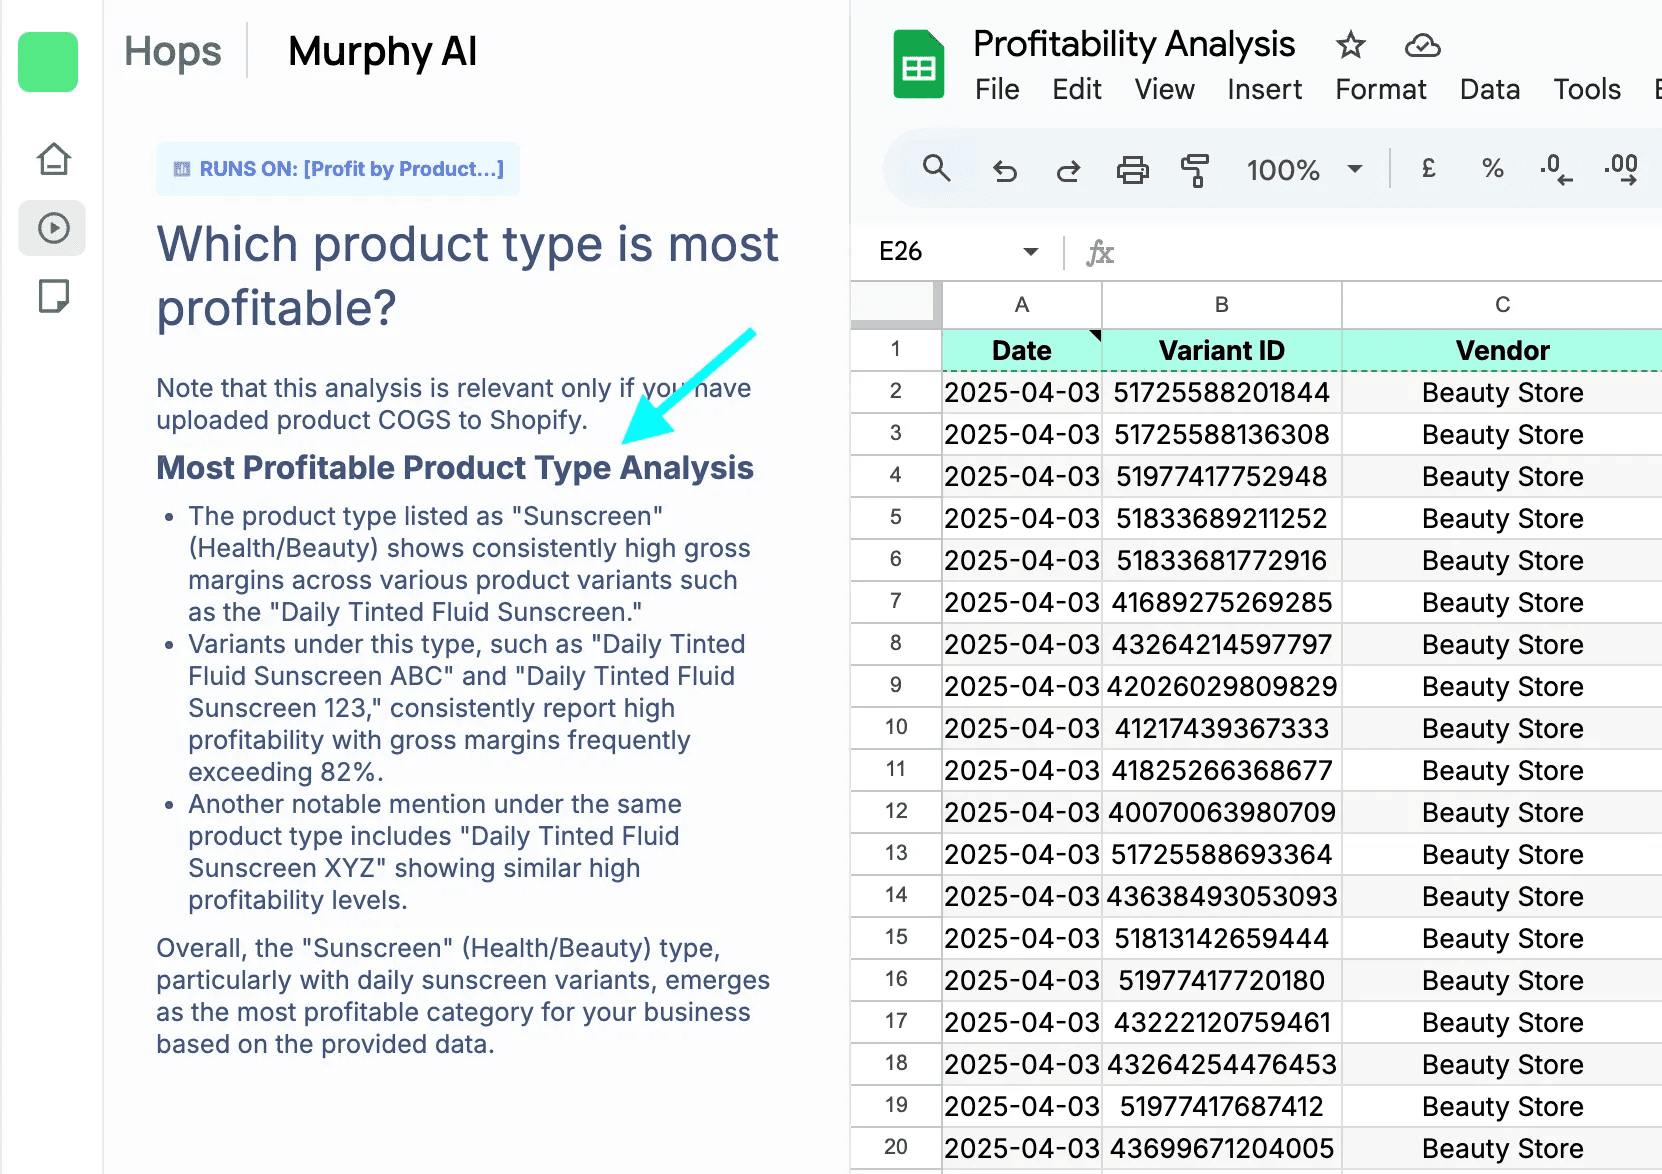Select row 20 header
The height and width of the screenshot is (1174, 1662).
[896, 1148]
